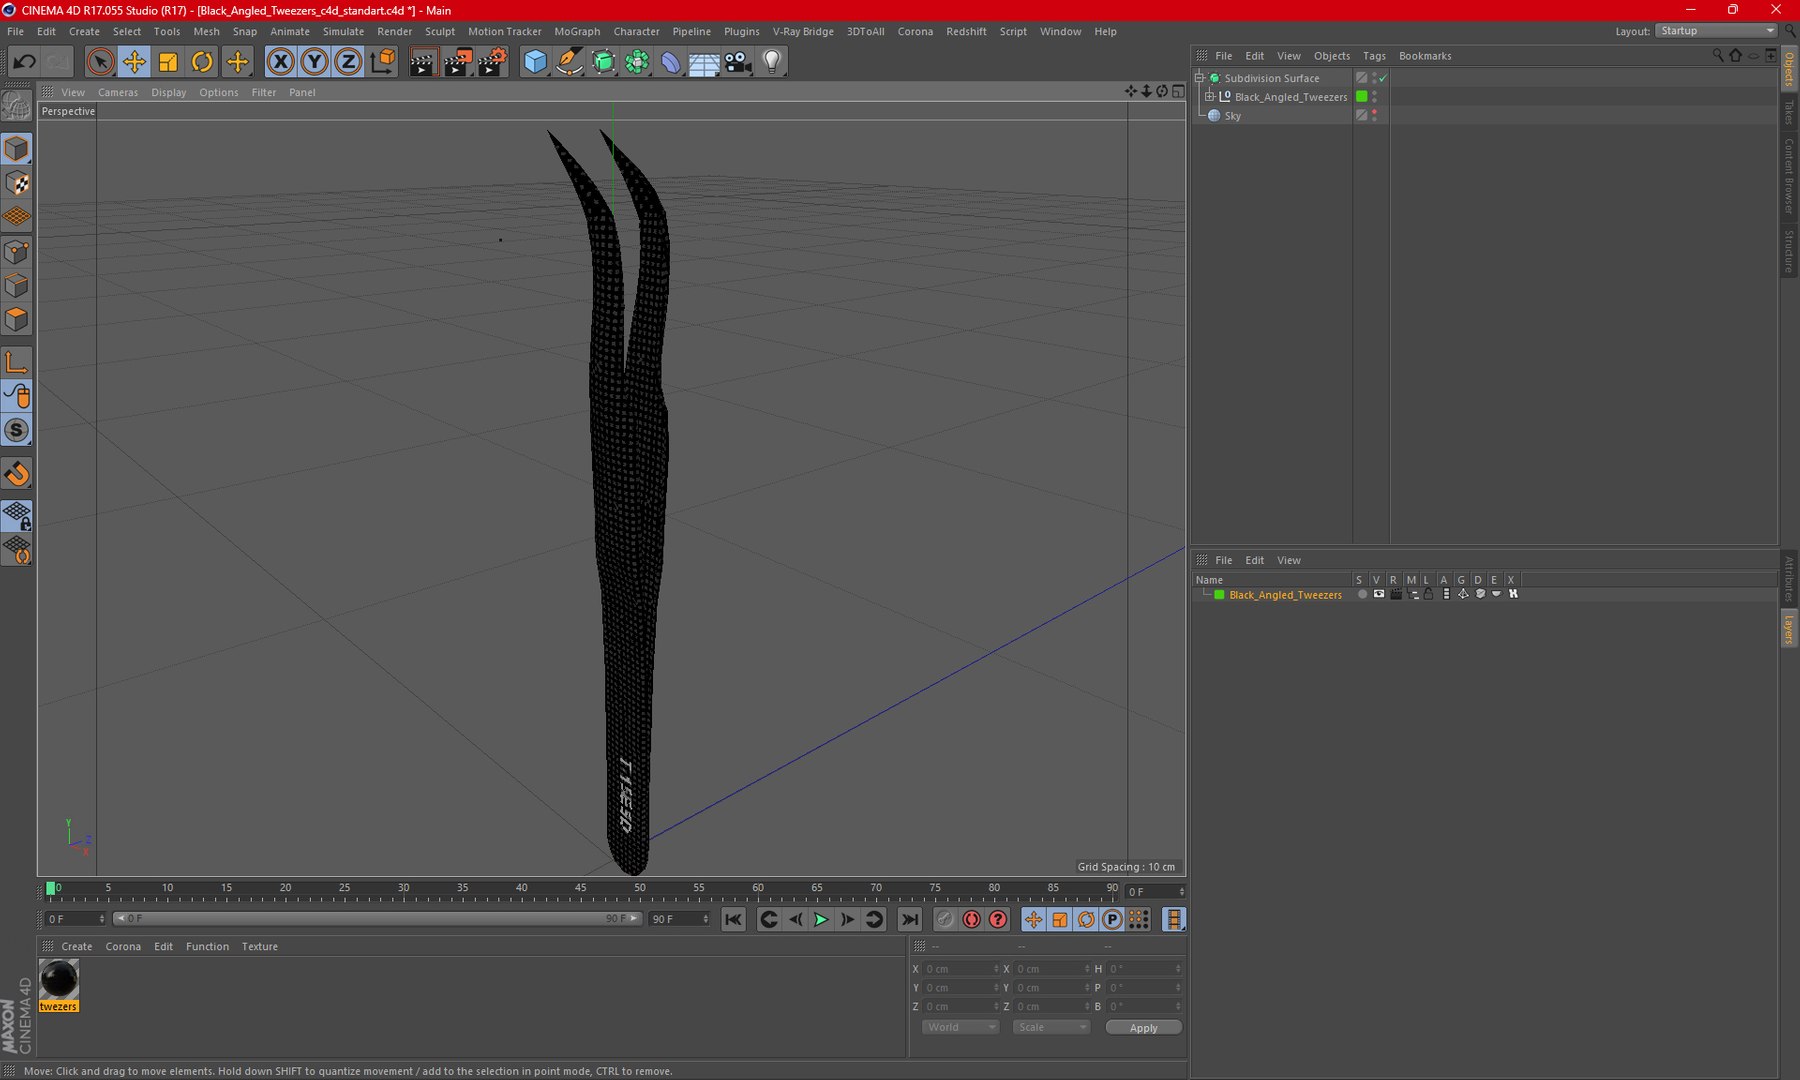Enable the Axis mode L icon
1800x1080 pixels.
coord(17,362)
